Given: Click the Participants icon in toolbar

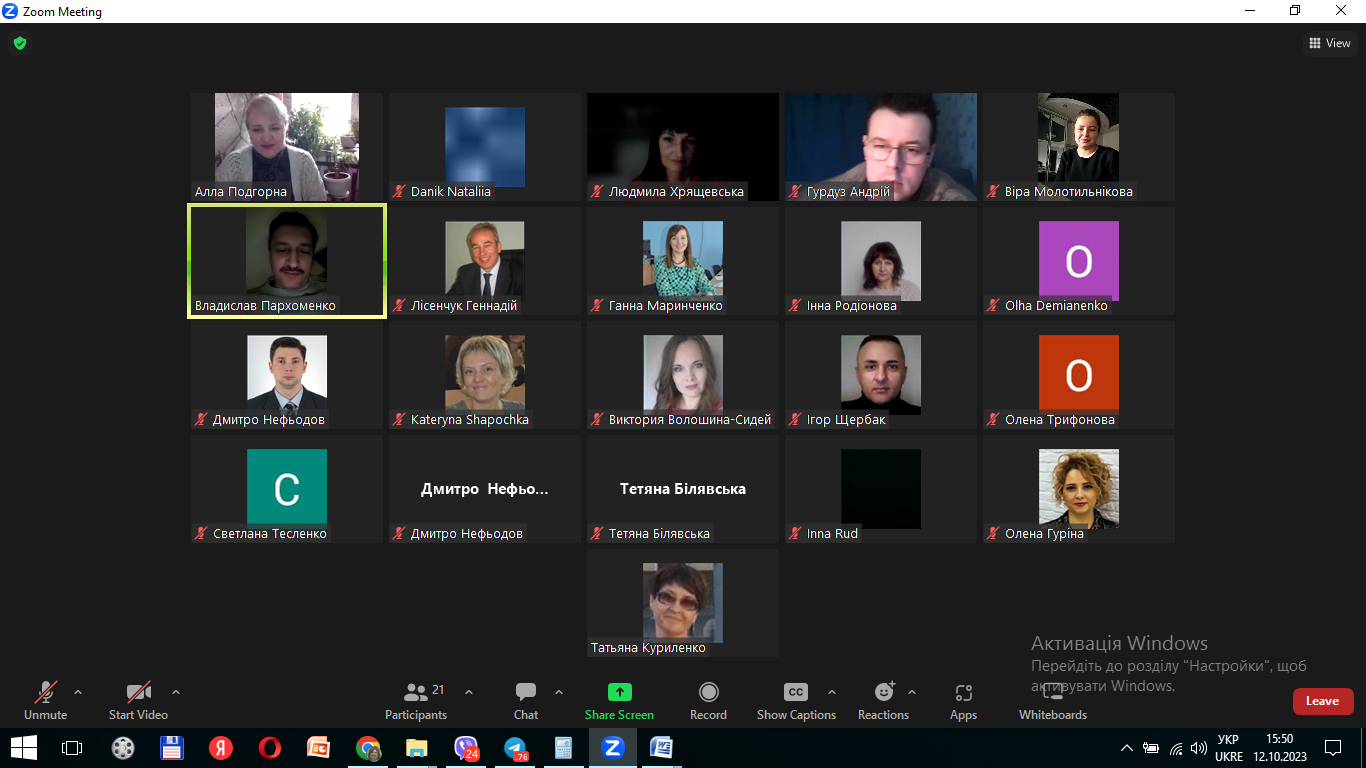Looking at the screenshot, I should click(x=416, y=693).
